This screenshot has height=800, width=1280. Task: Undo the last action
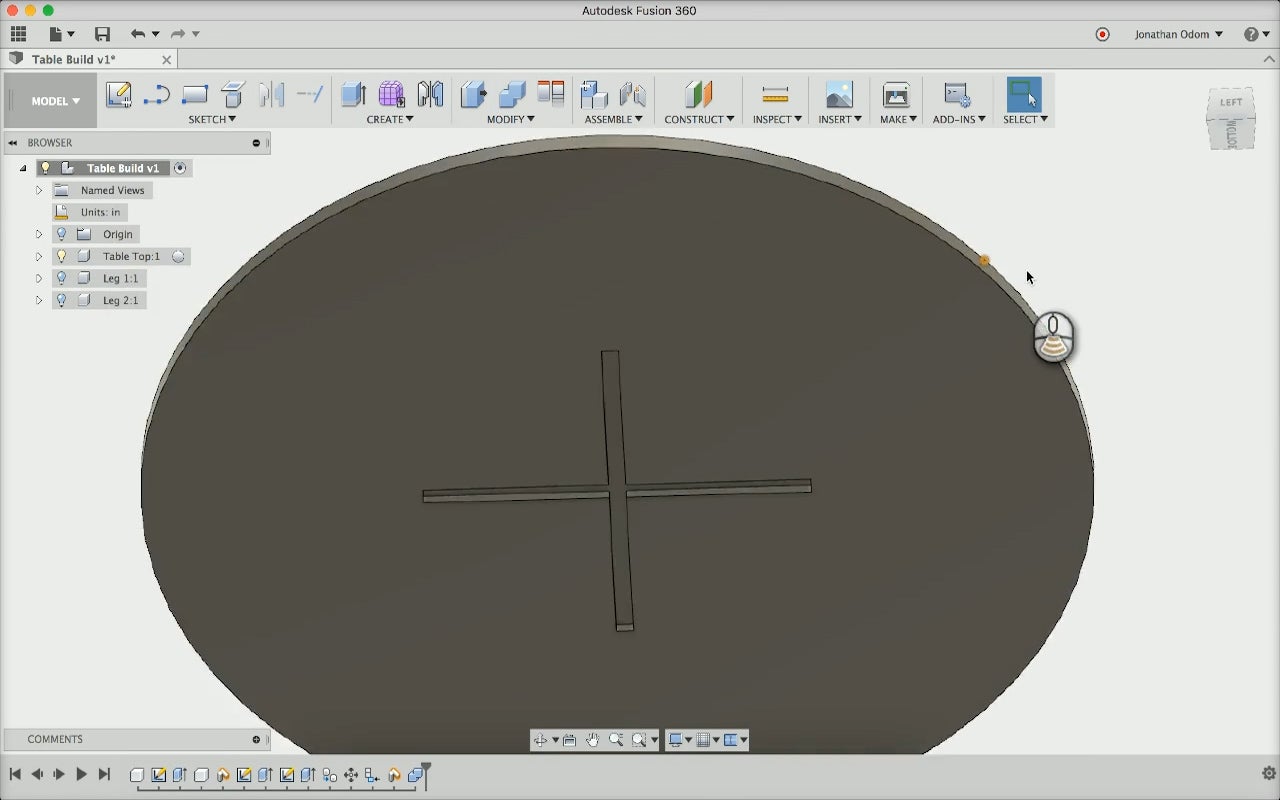point(138,34)
